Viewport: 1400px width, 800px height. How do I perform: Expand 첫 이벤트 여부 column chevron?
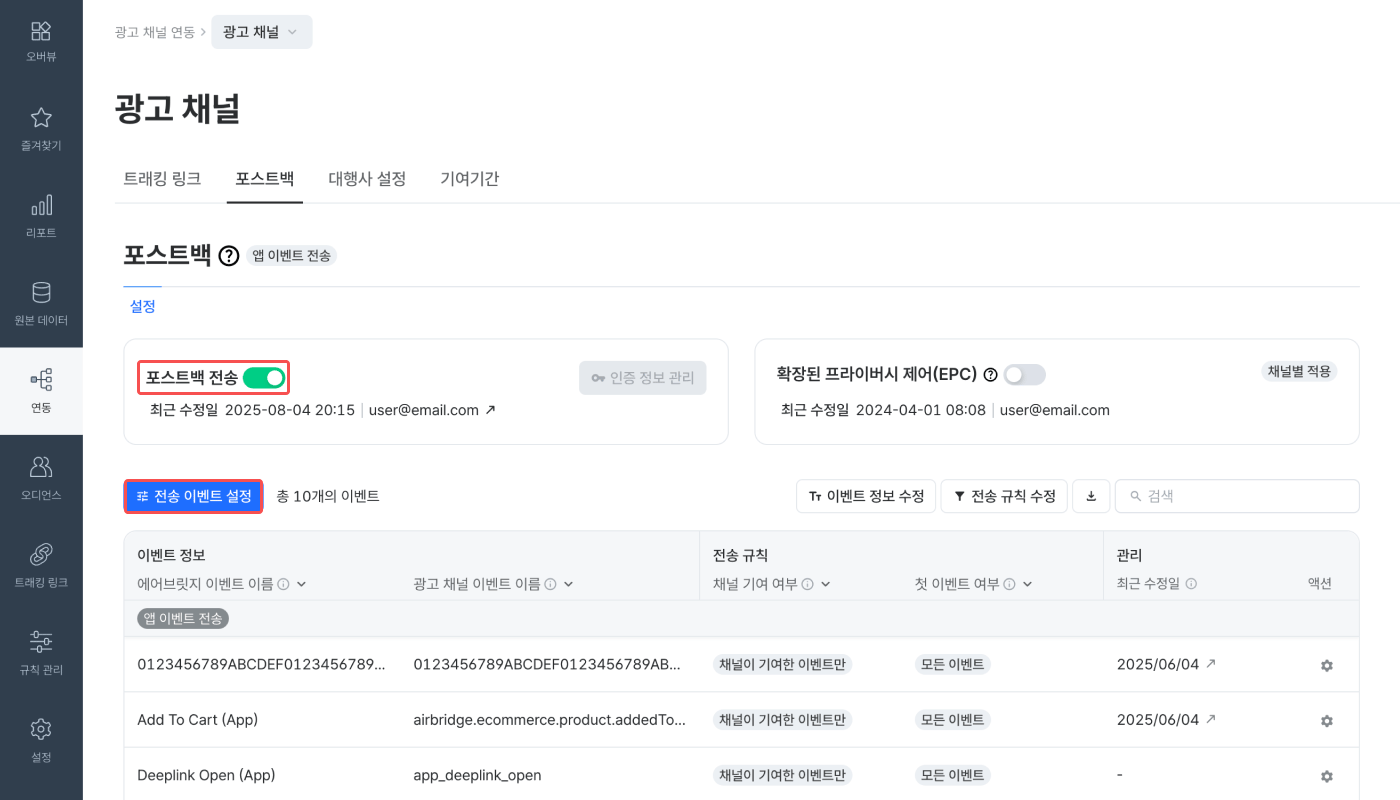click(x=1027, y=584)
